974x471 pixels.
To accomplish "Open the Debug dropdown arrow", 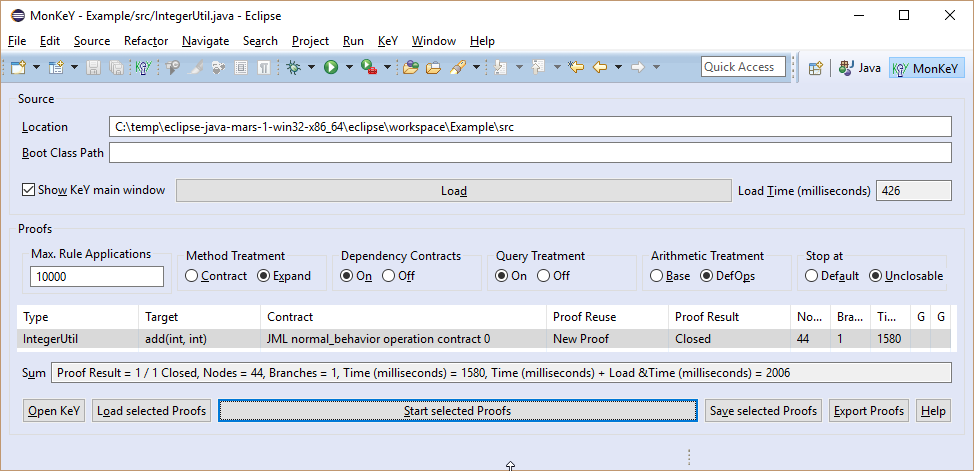I will [x=311, y=67].
